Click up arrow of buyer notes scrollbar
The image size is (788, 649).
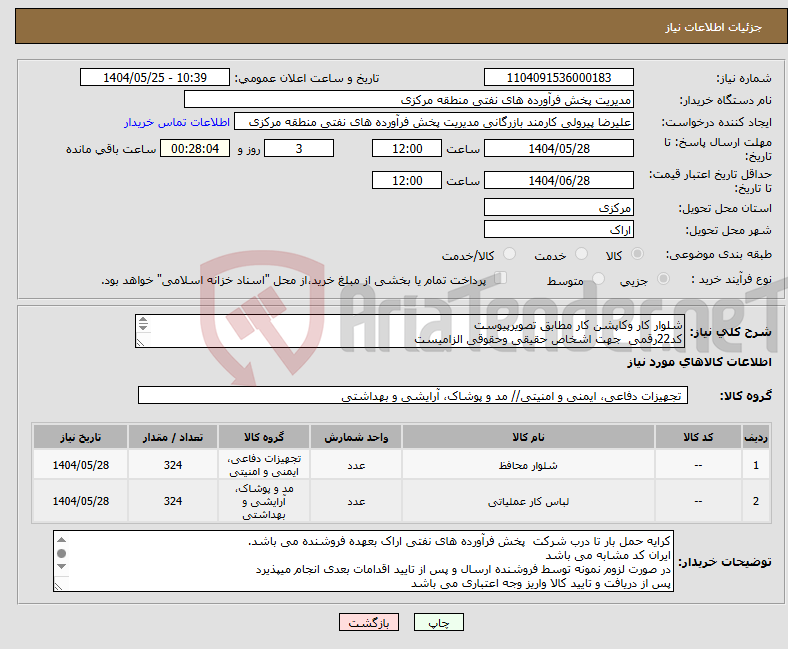click(61, 540)
